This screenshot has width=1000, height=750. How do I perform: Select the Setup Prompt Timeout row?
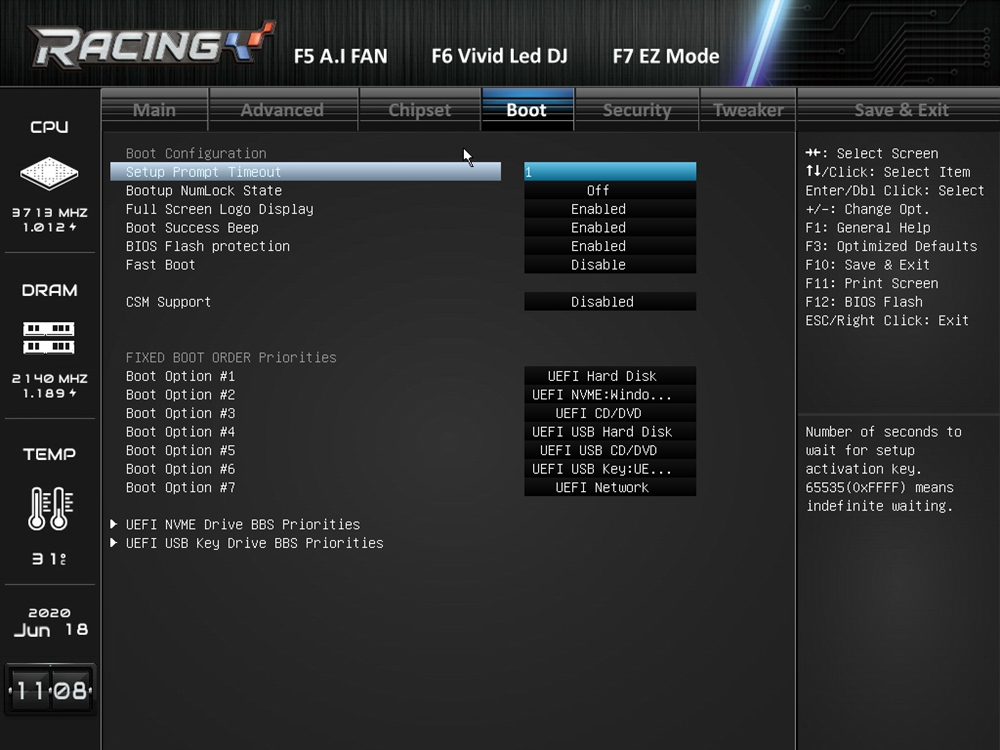click(305, 172)
